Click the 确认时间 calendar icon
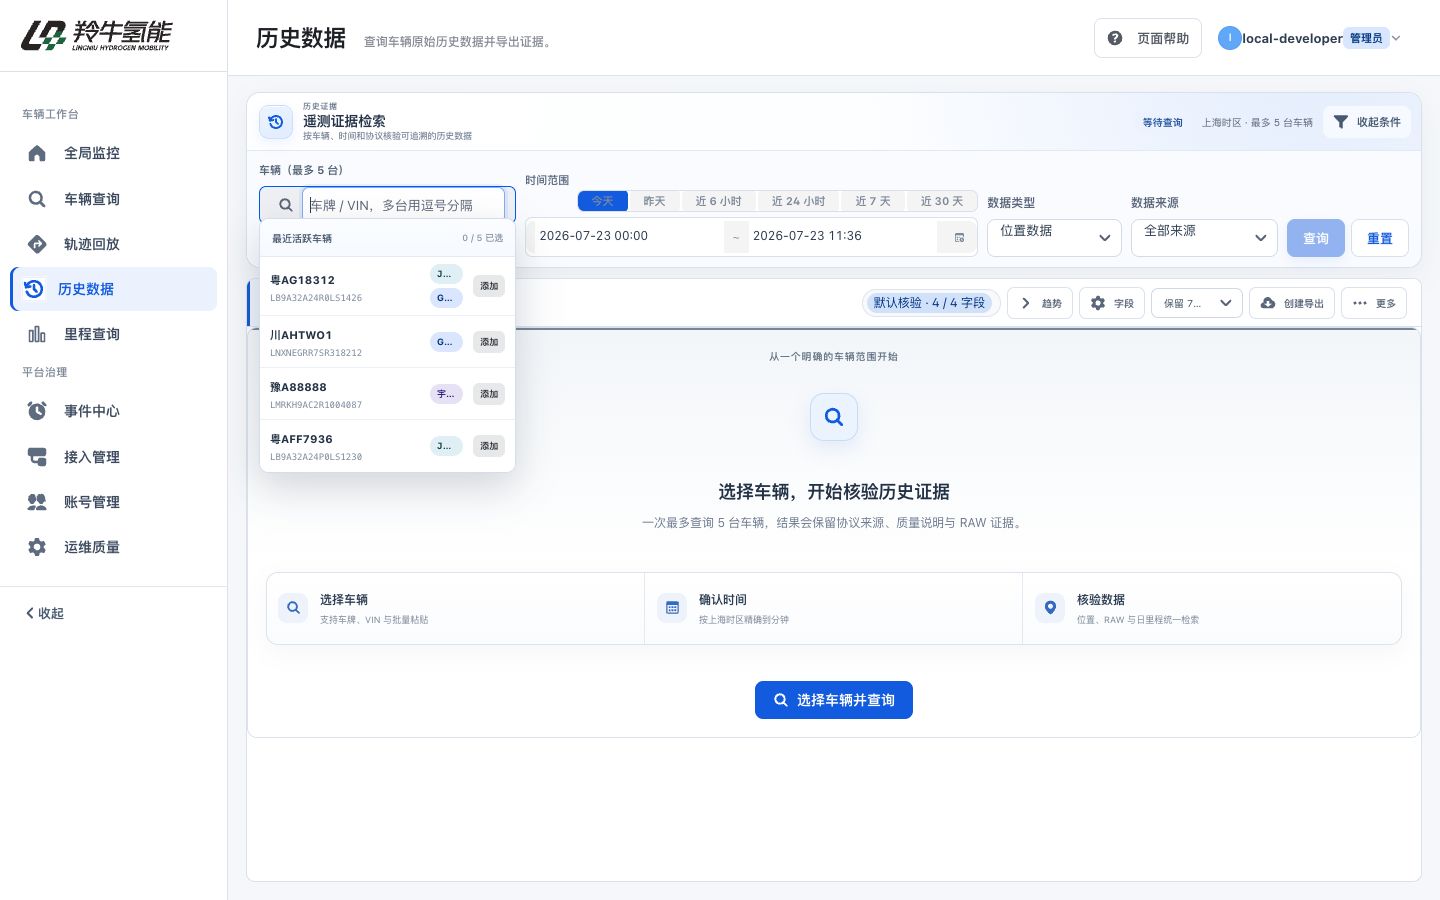 (x=672, y=608)
